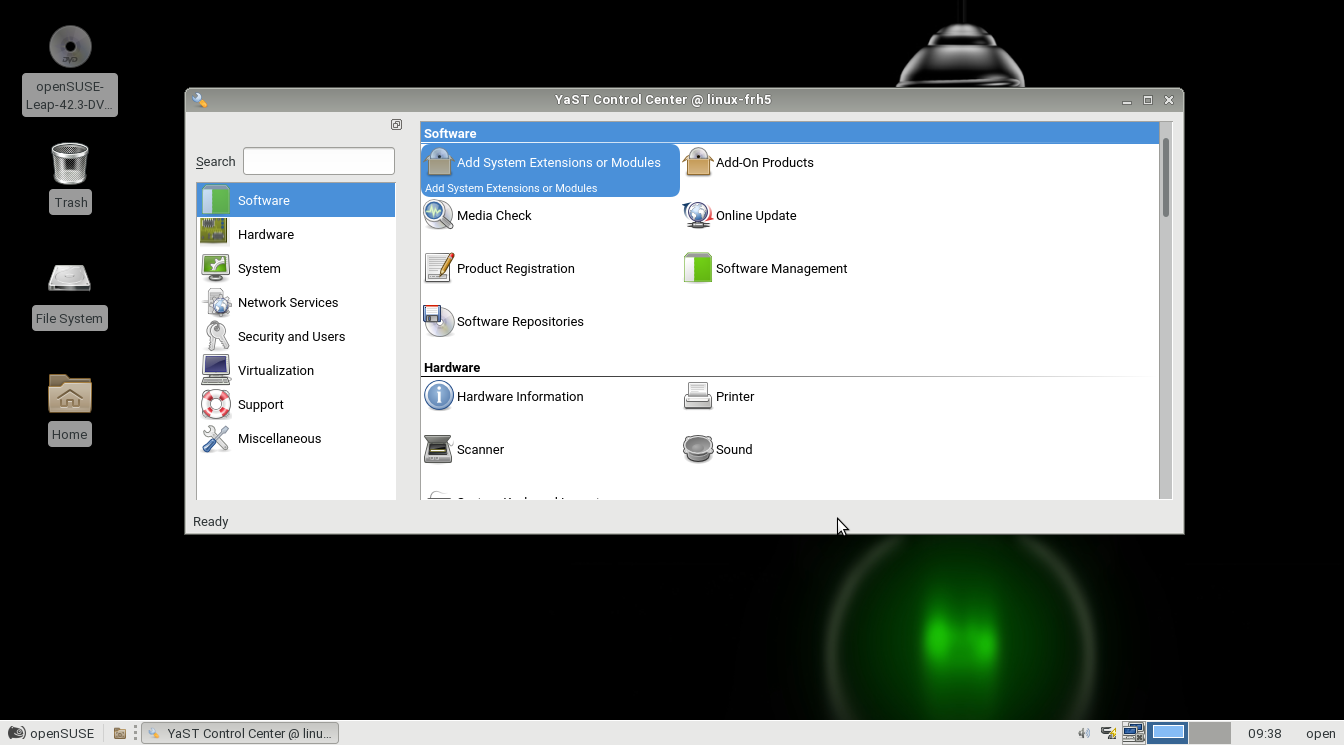
Task: Click the module list vertical scrollbar
Action: tap(1165, 300)
